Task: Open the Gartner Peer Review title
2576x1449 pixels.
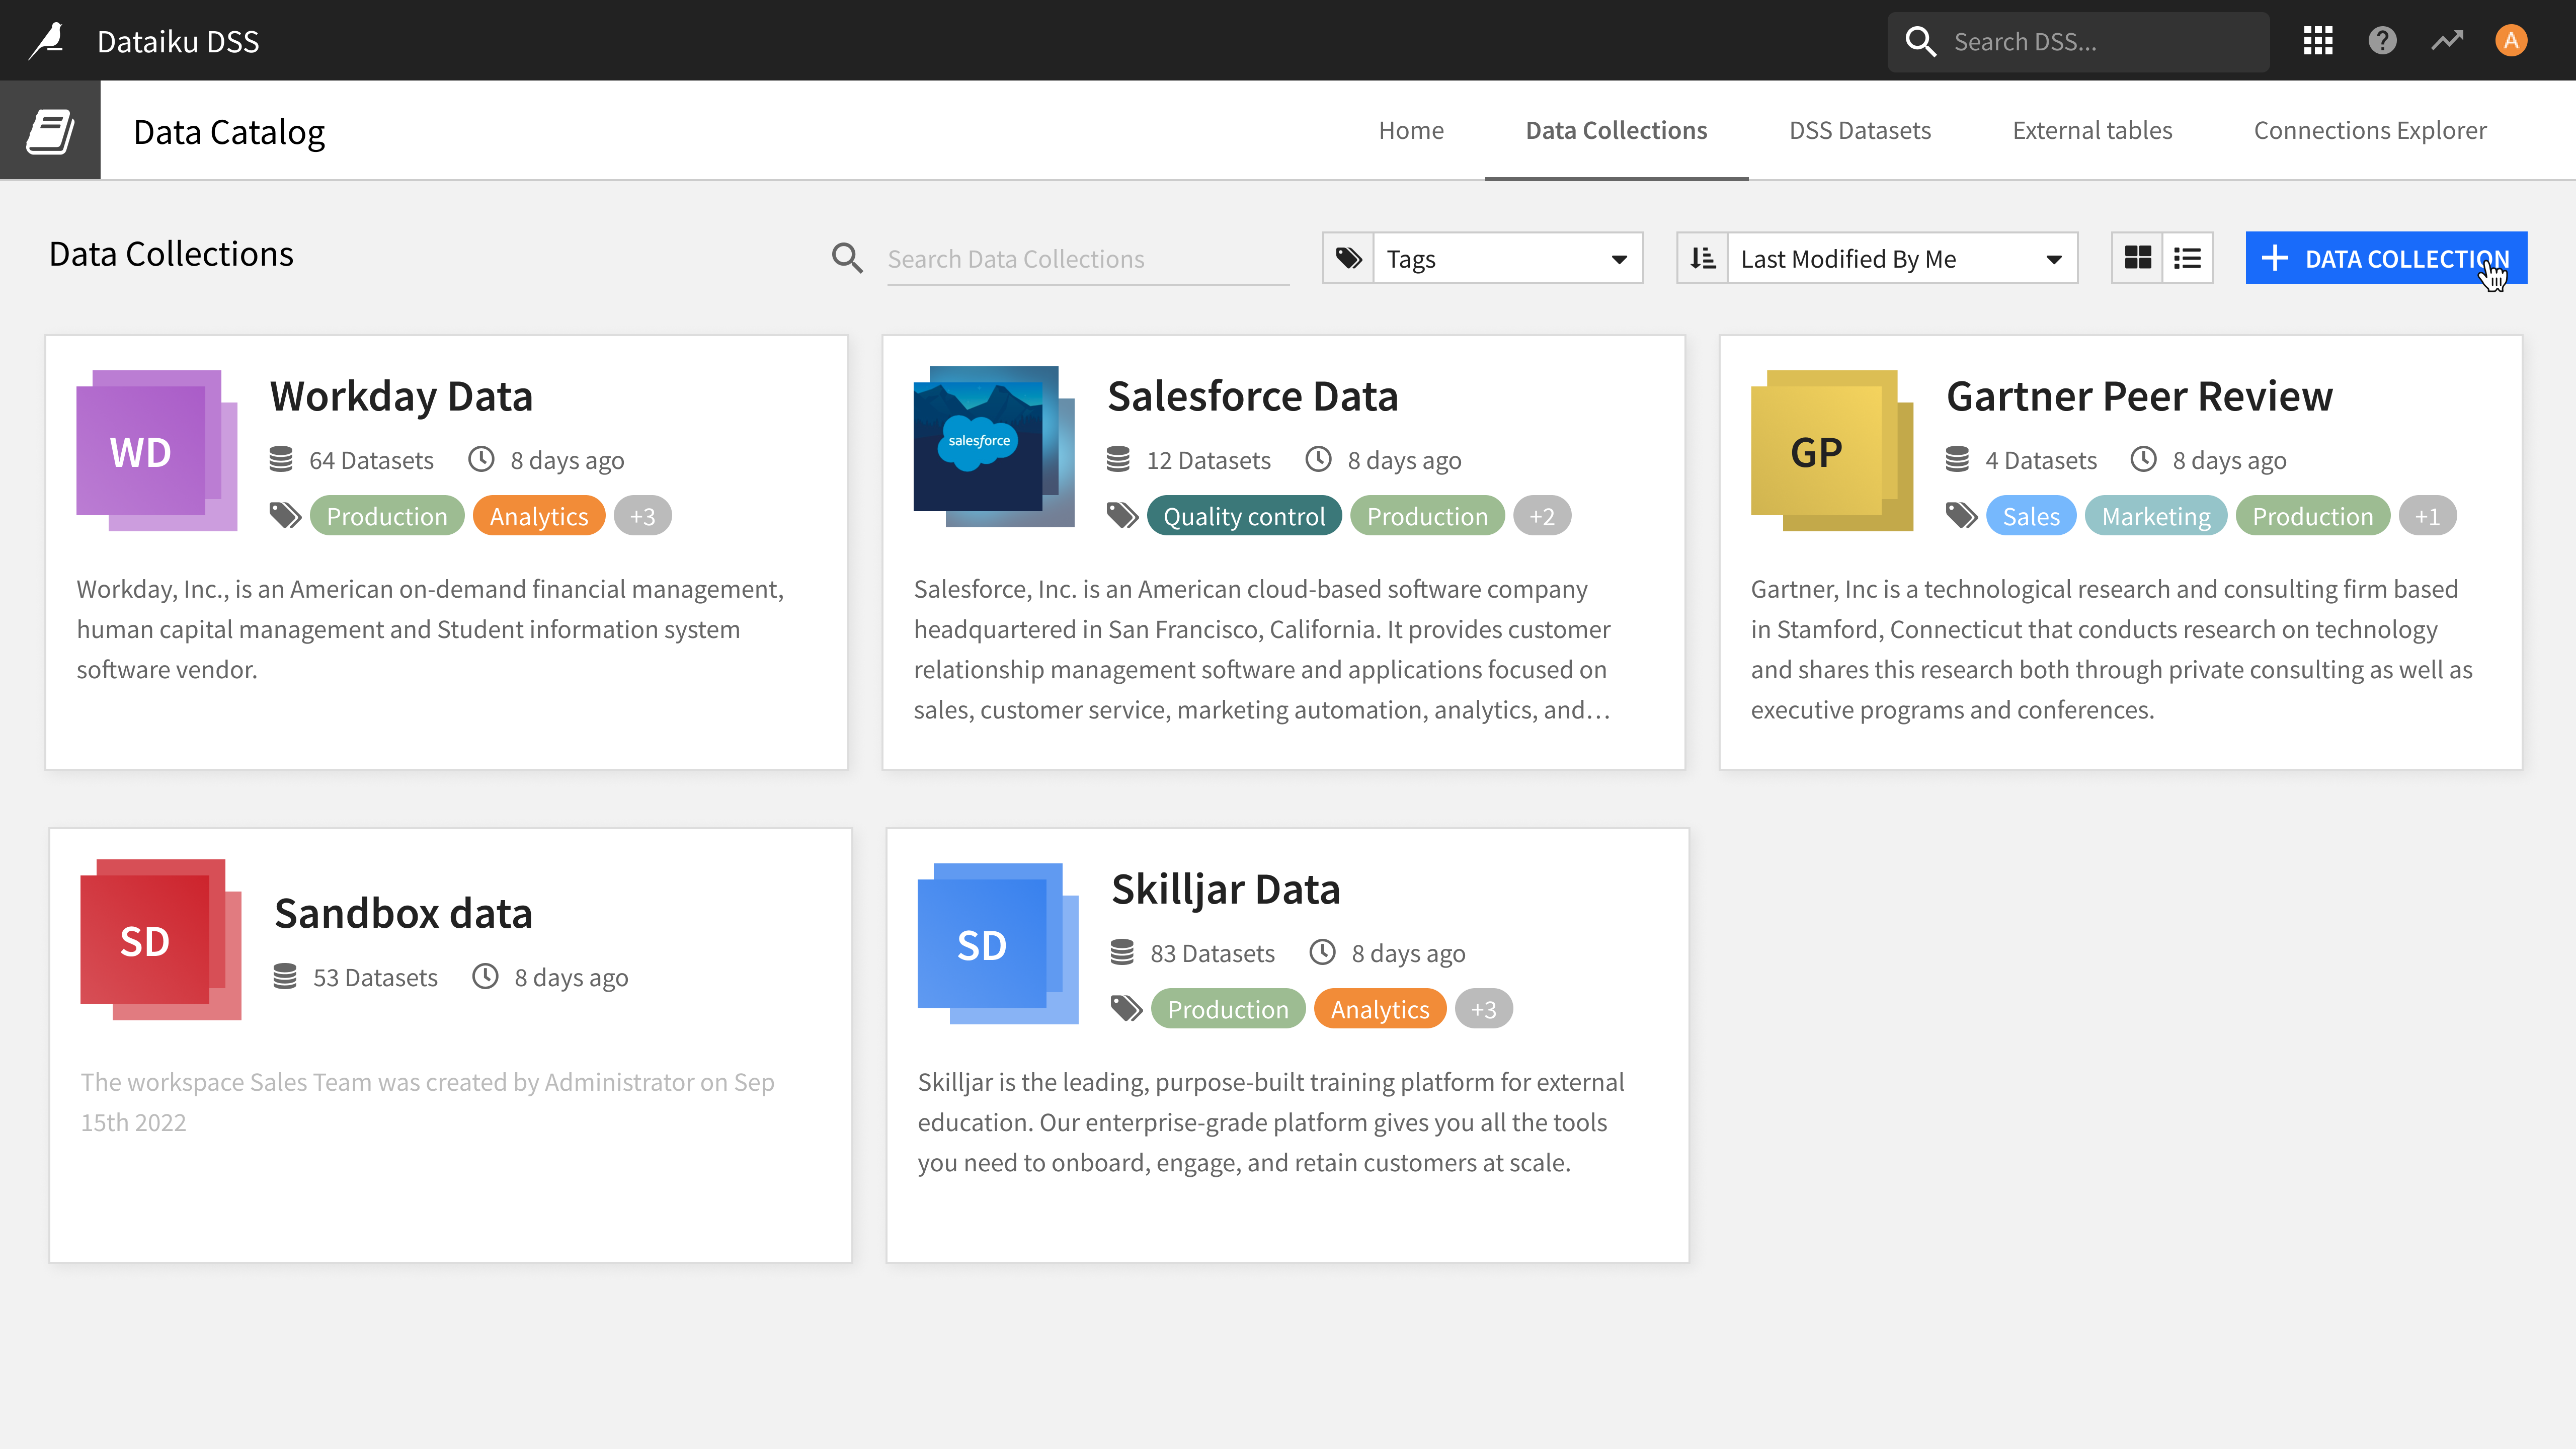Action: (x=2139, y=396)
